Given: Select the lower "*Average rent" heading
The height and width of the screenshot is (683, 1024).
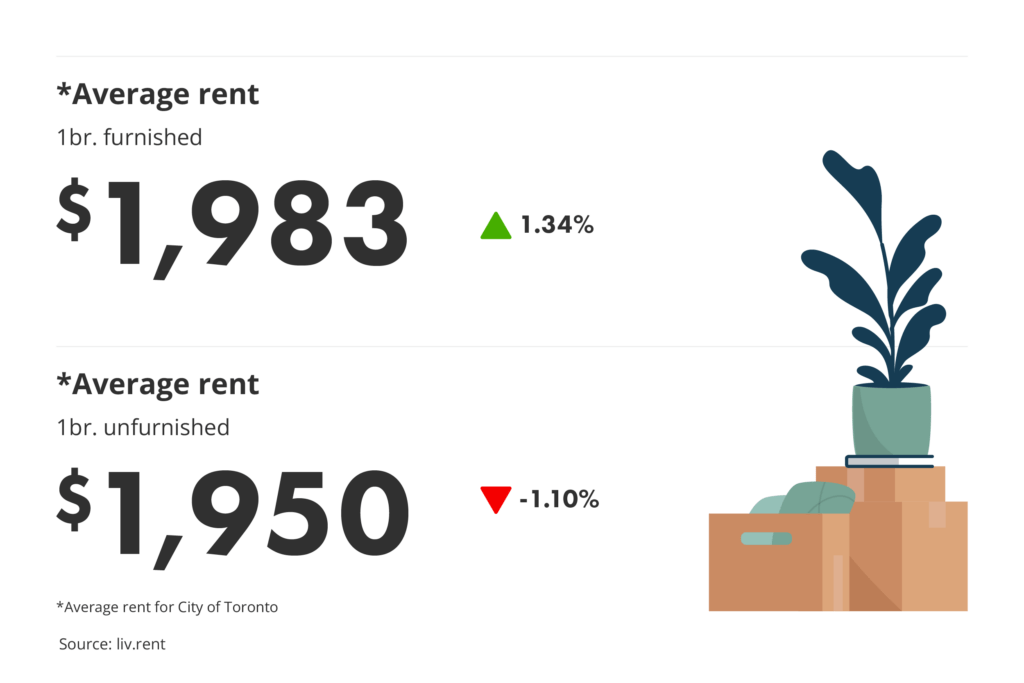Looking at the screenshot, I should click(158, 385).
